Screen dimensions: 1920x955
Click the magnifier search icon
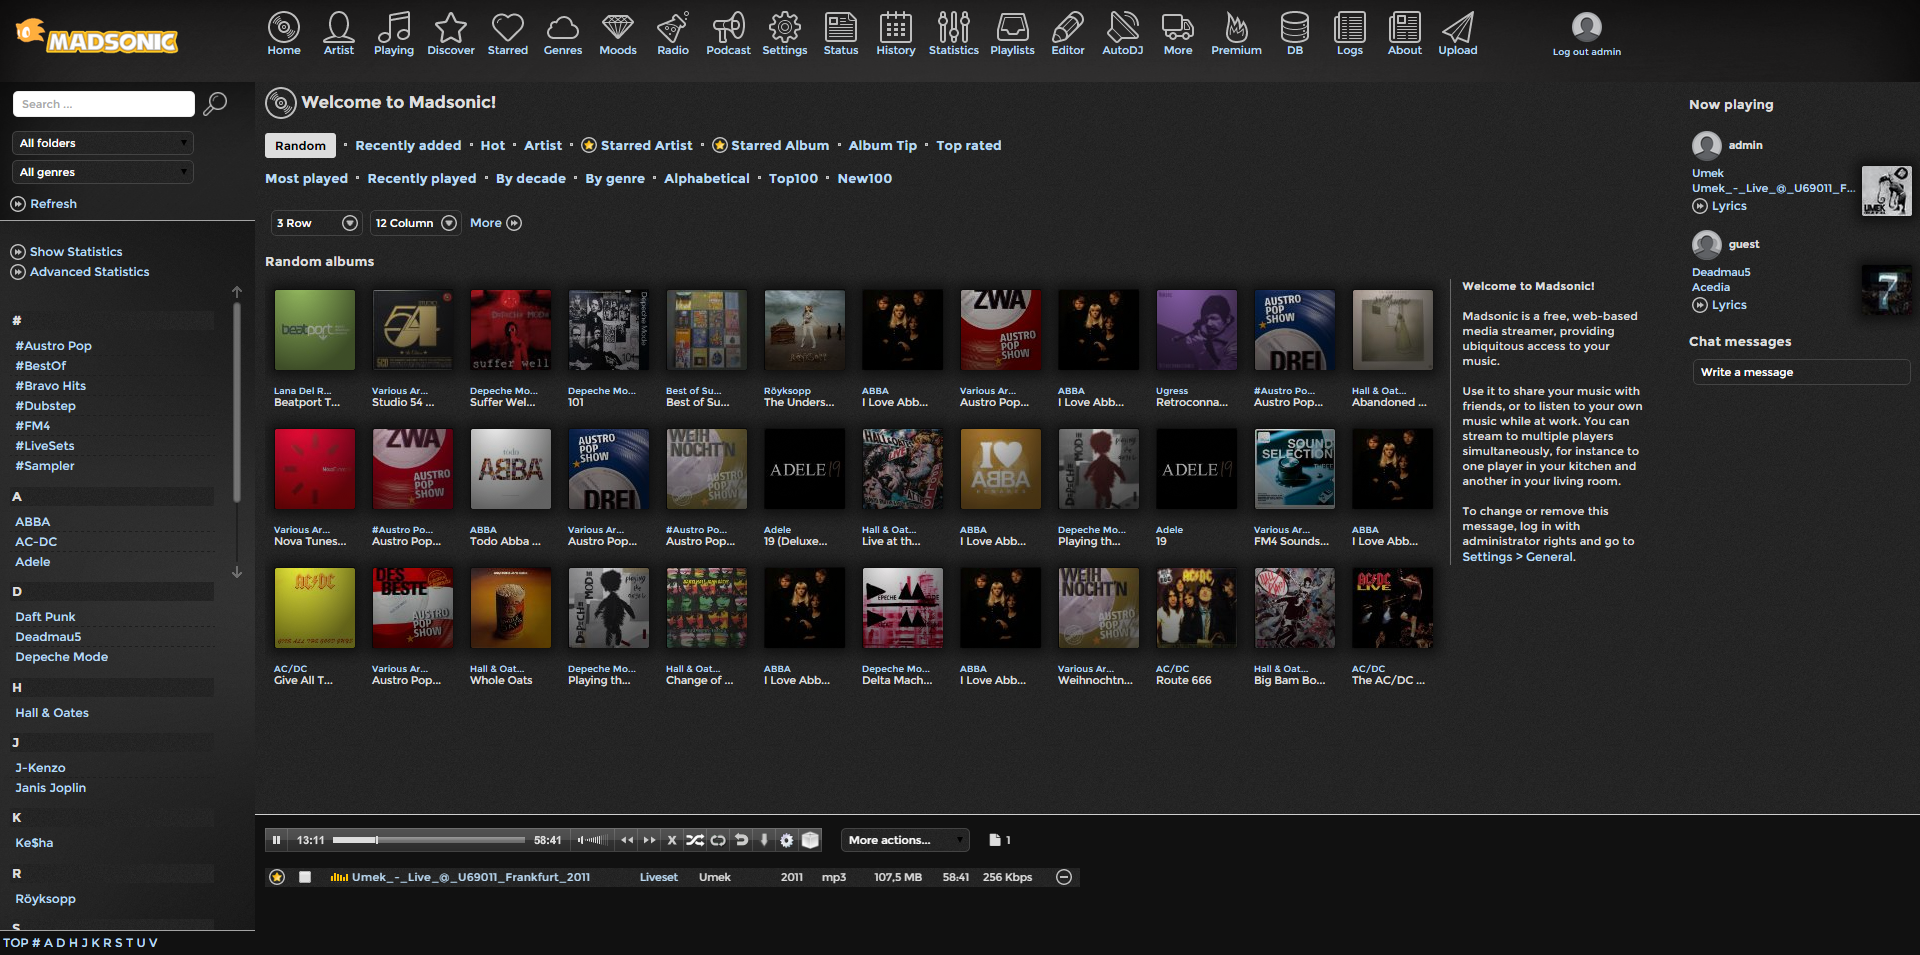215,104
